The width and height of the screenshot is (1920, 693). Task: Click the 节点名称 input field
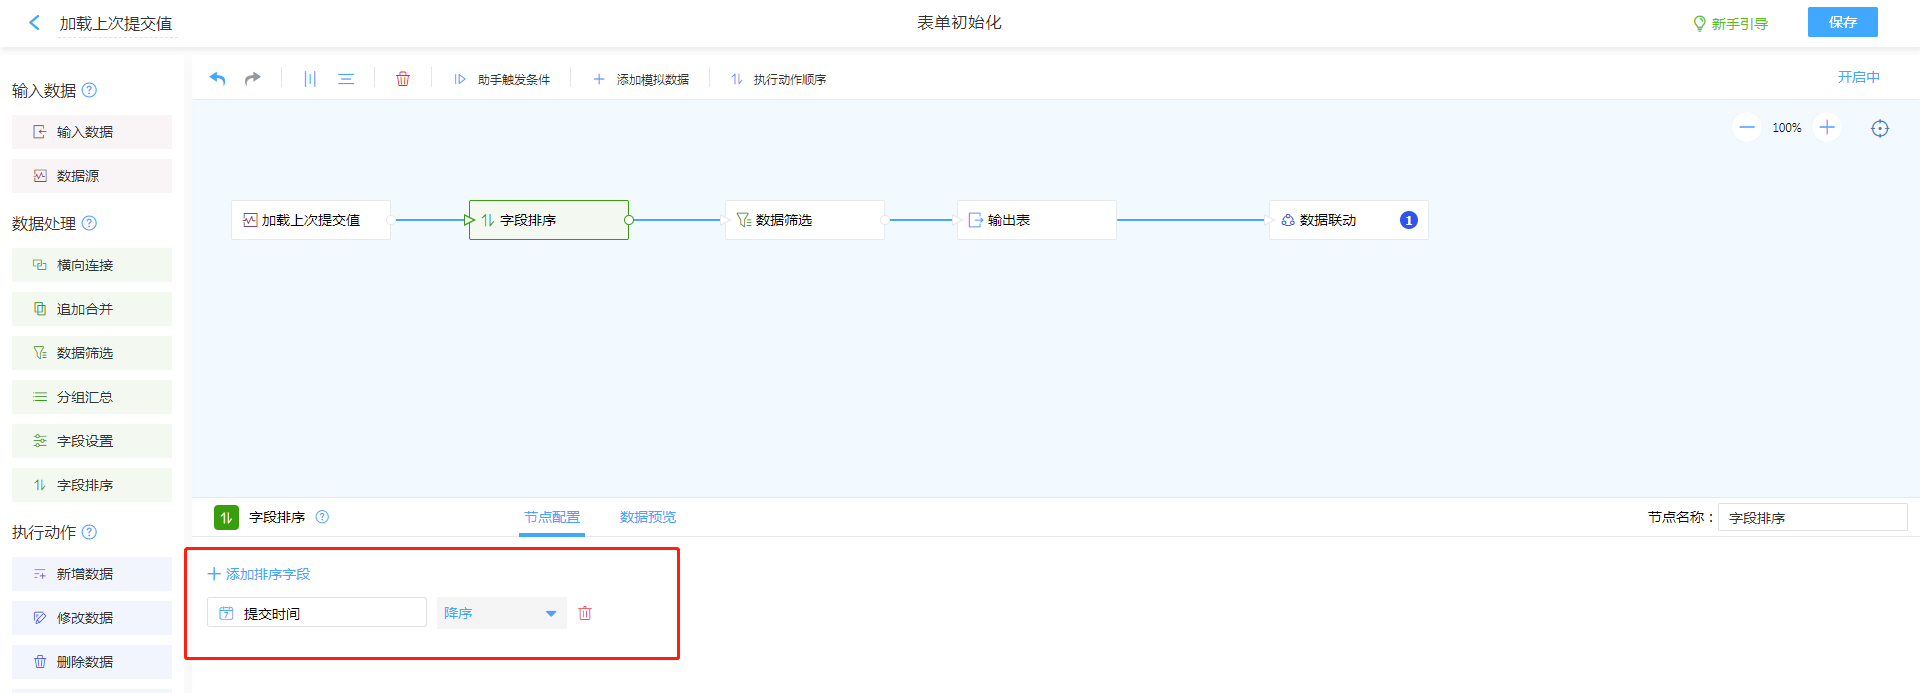pyautogui.click(x=1812, y=517)
